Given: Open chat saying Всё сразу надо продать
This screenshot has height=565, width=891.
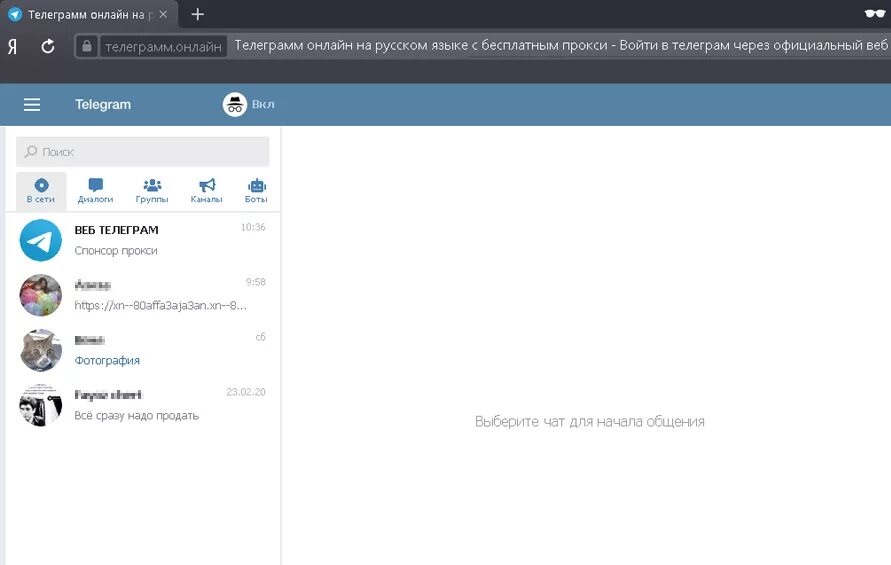Looking at the screenshot, I should (143, 405).
